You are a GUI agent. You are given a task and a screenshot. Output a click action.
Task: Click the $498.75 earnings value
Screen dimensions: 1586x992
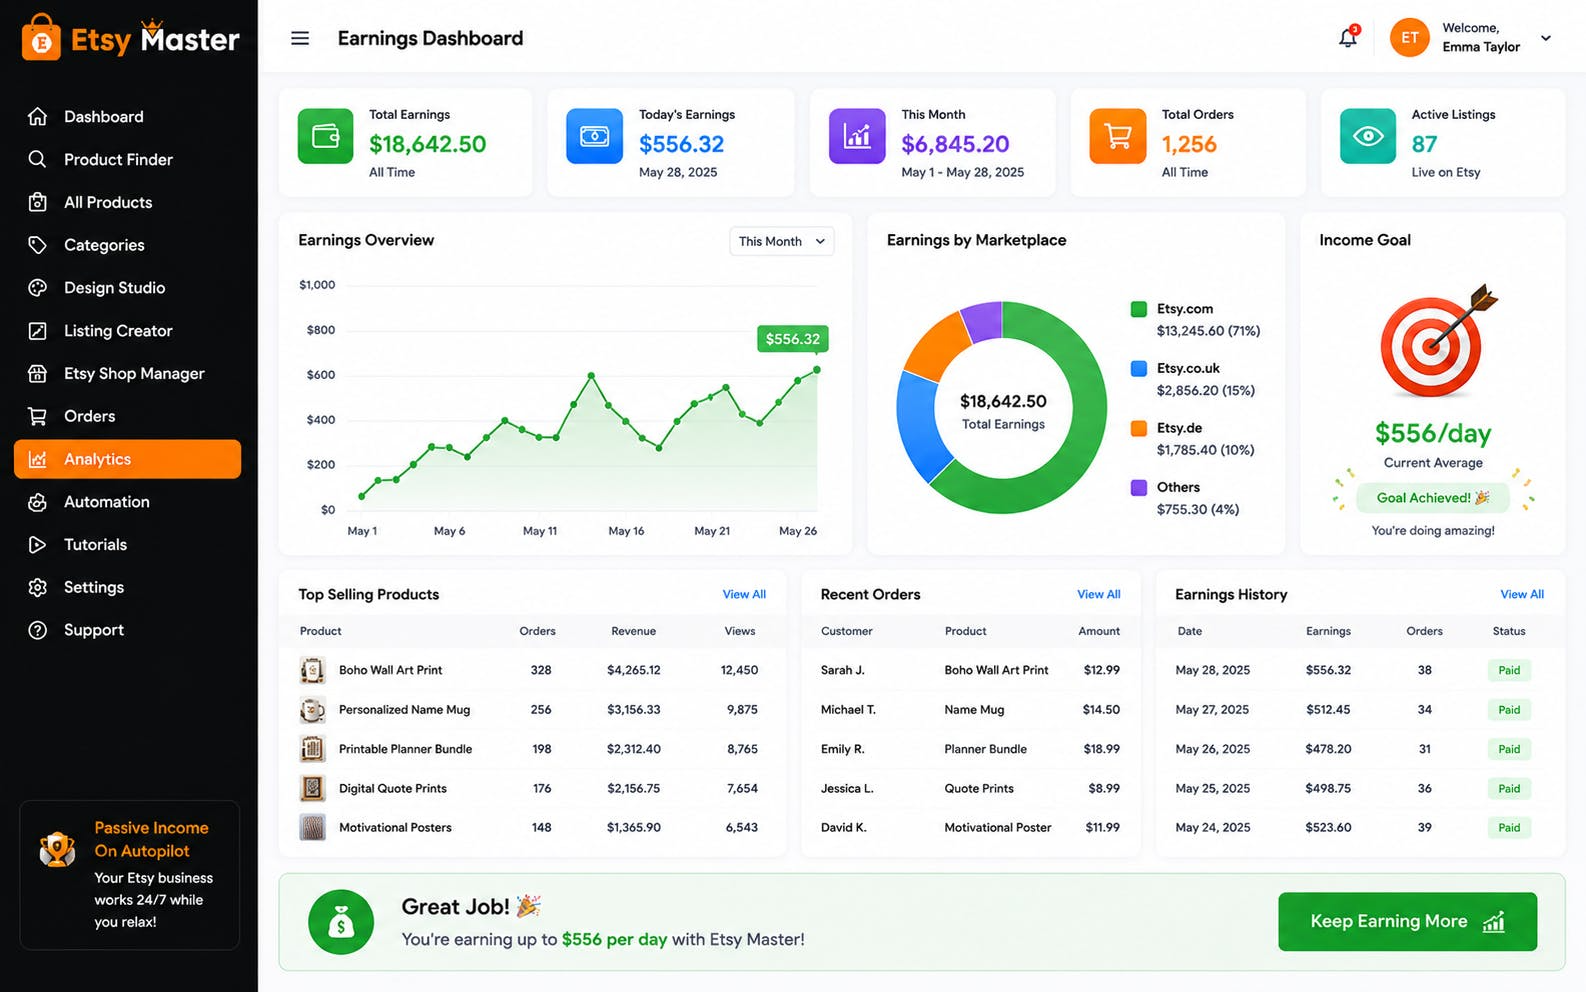1328,789
